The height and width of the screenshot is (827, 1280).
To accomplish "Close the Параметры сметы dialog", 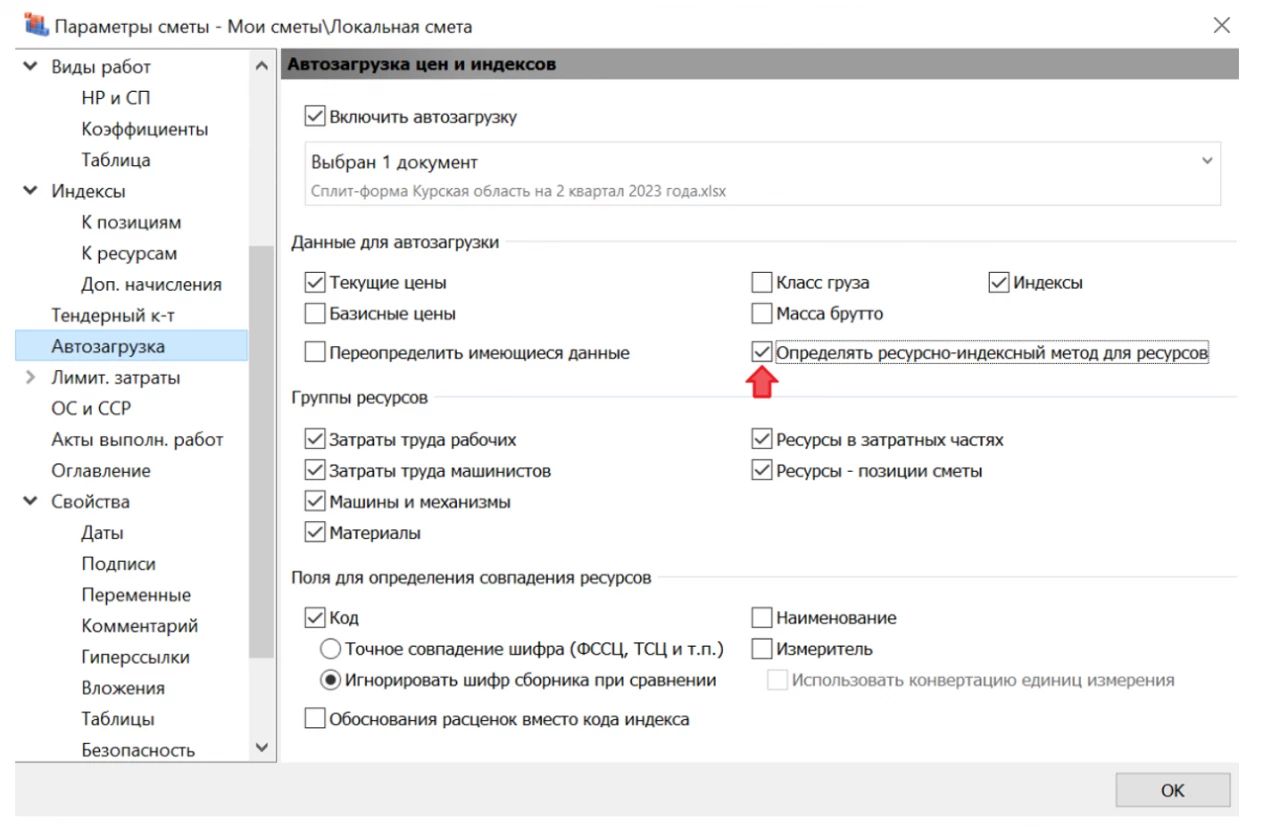I will pyautogui.click(x=1221, y=25).
